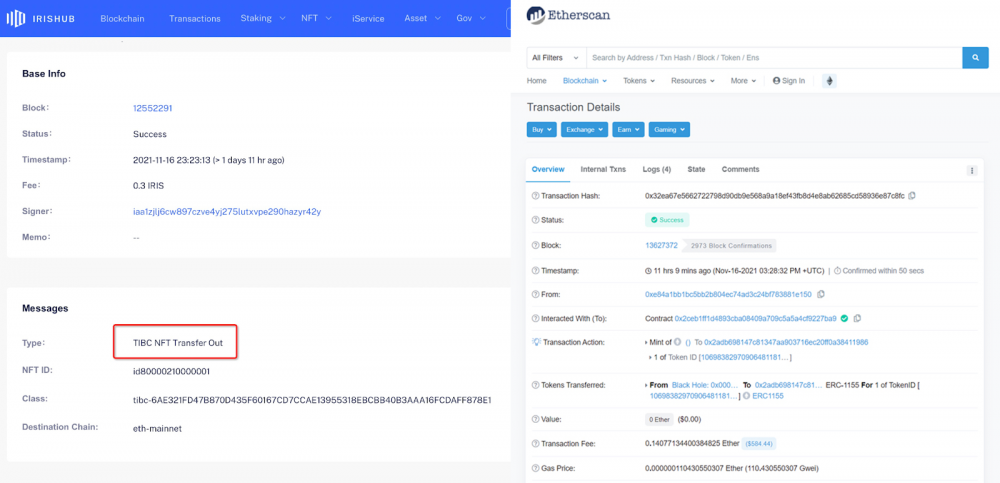
Task: Click the ($584.44) fee badge
Action: pyautogui.click(x=759, y=443)
